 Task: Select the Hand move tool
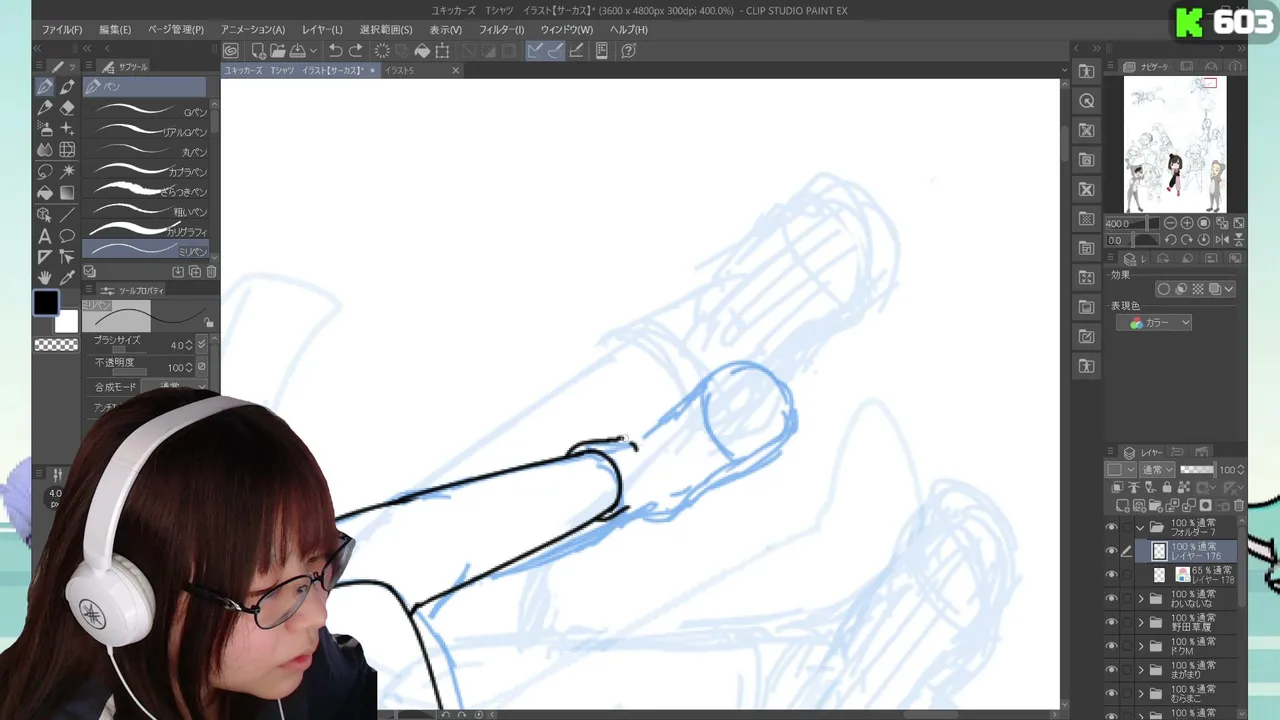click(45, 278)
